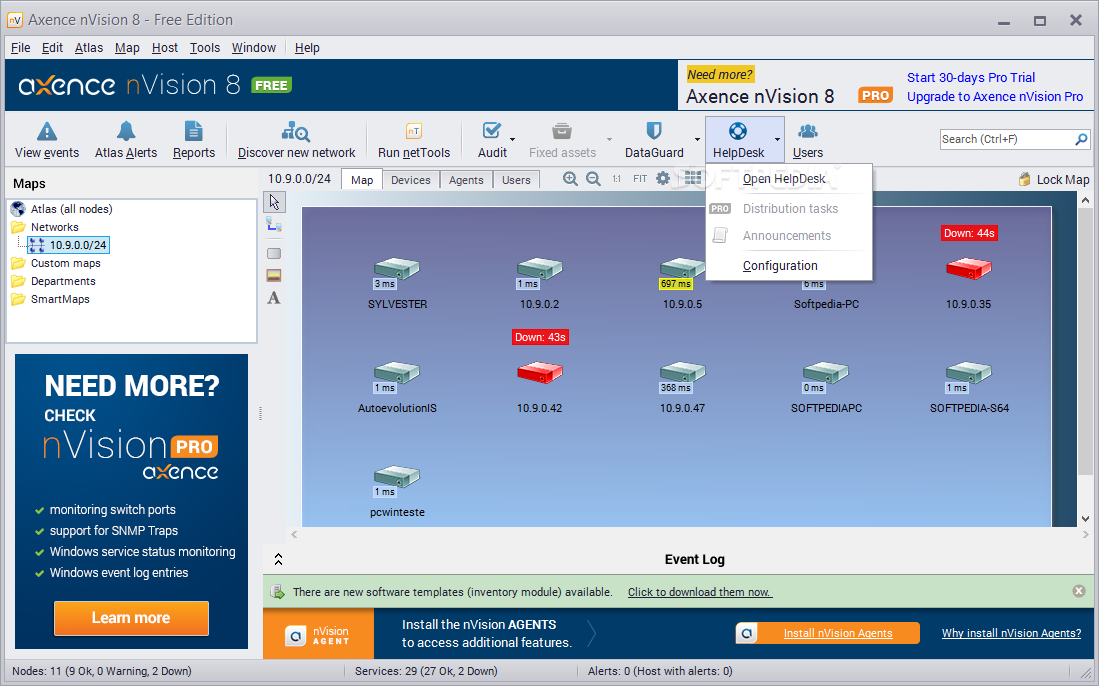The image size is (1099, 686).
Task: Open Atlas Alerts bell icon
Action: click(126, 131)
